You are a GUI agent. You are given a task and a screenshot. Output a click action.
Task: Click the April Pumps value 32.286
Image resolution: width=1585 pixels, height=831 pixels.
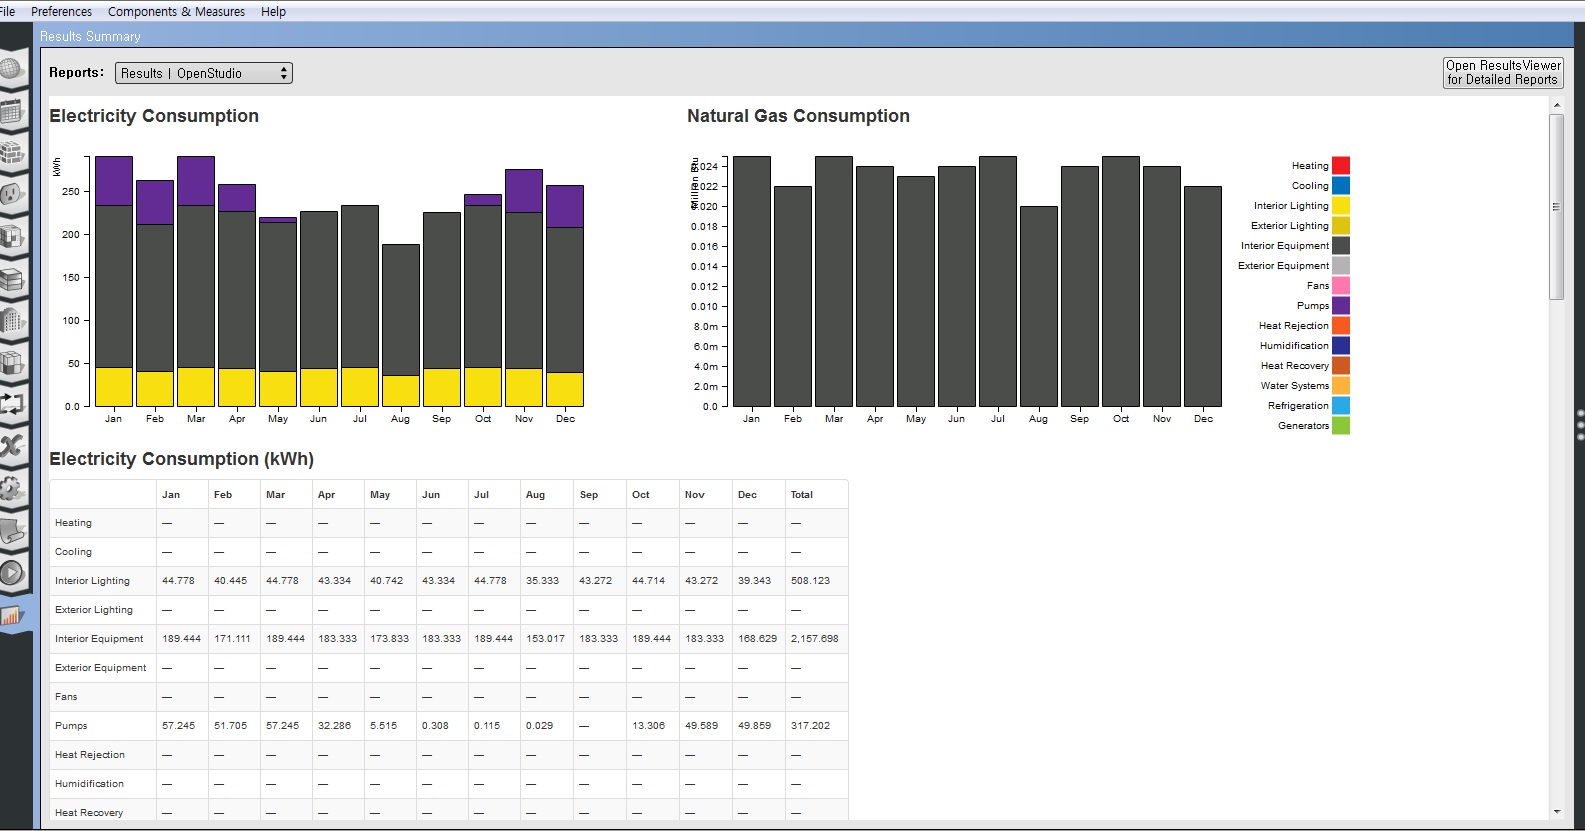tap(334, 726)
